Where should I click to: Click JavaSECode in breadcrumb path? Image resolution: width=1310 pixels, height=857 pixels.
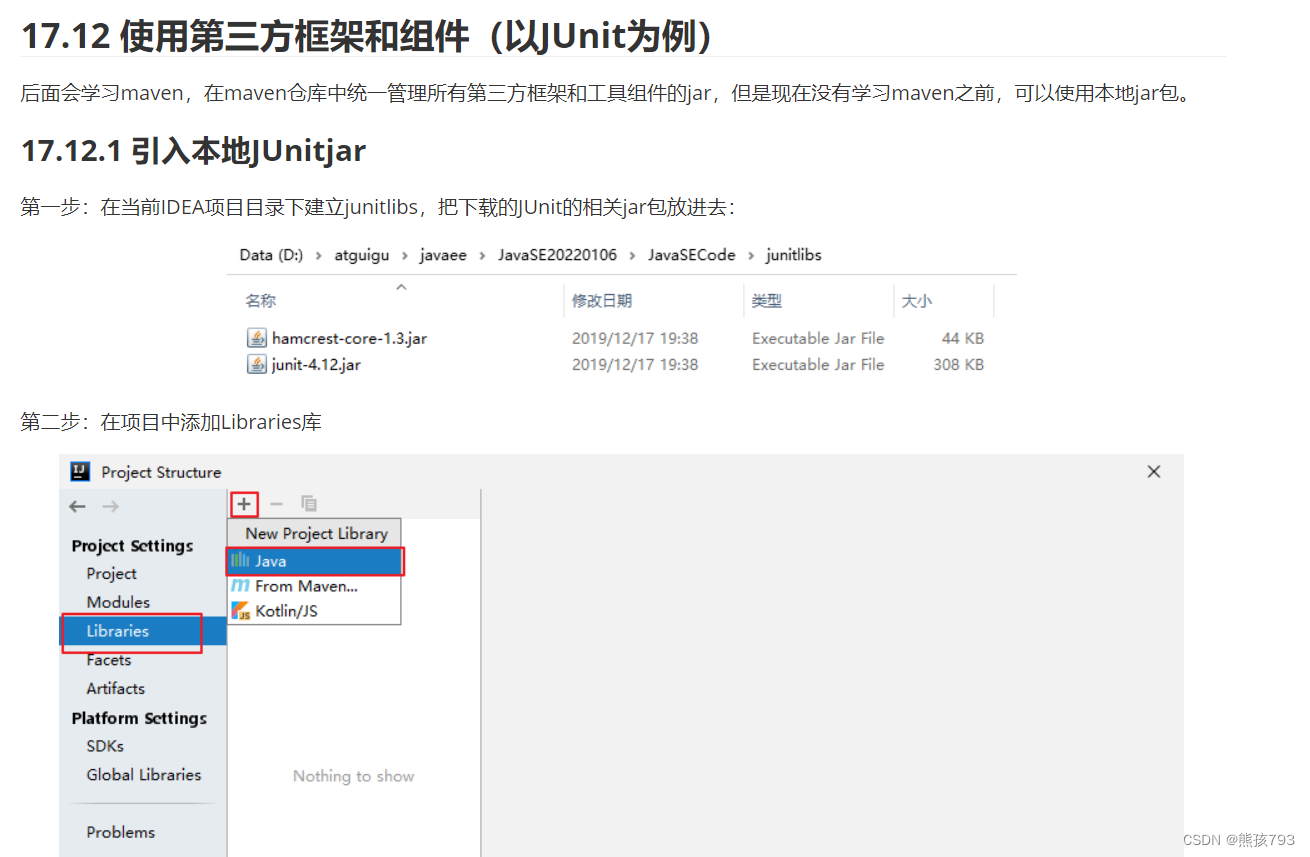click(x=691, y=255)
